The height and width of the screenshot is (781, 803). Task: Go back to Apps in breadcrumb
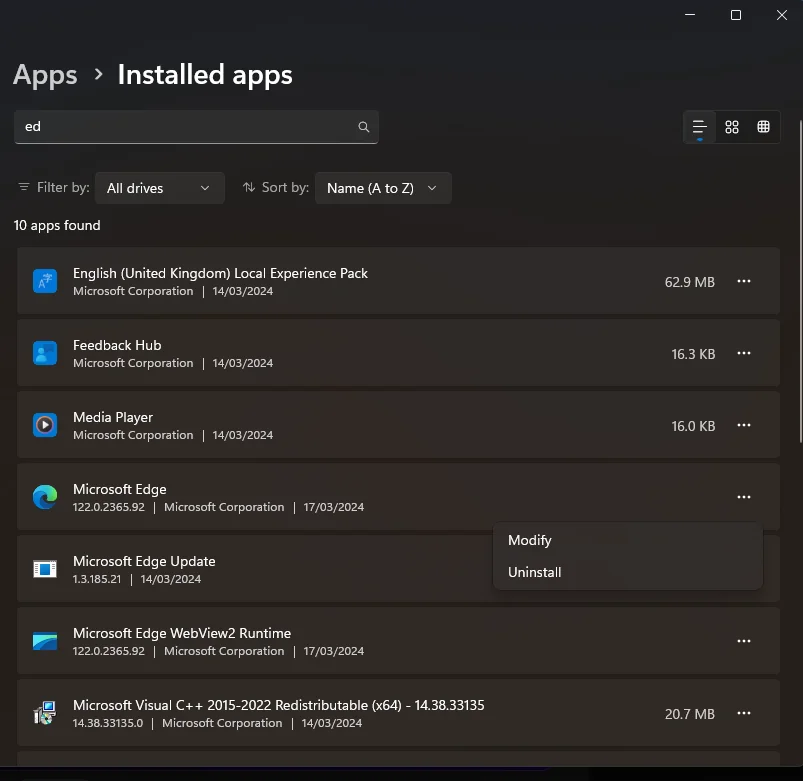pyautogui.click(x=45, y=75)
